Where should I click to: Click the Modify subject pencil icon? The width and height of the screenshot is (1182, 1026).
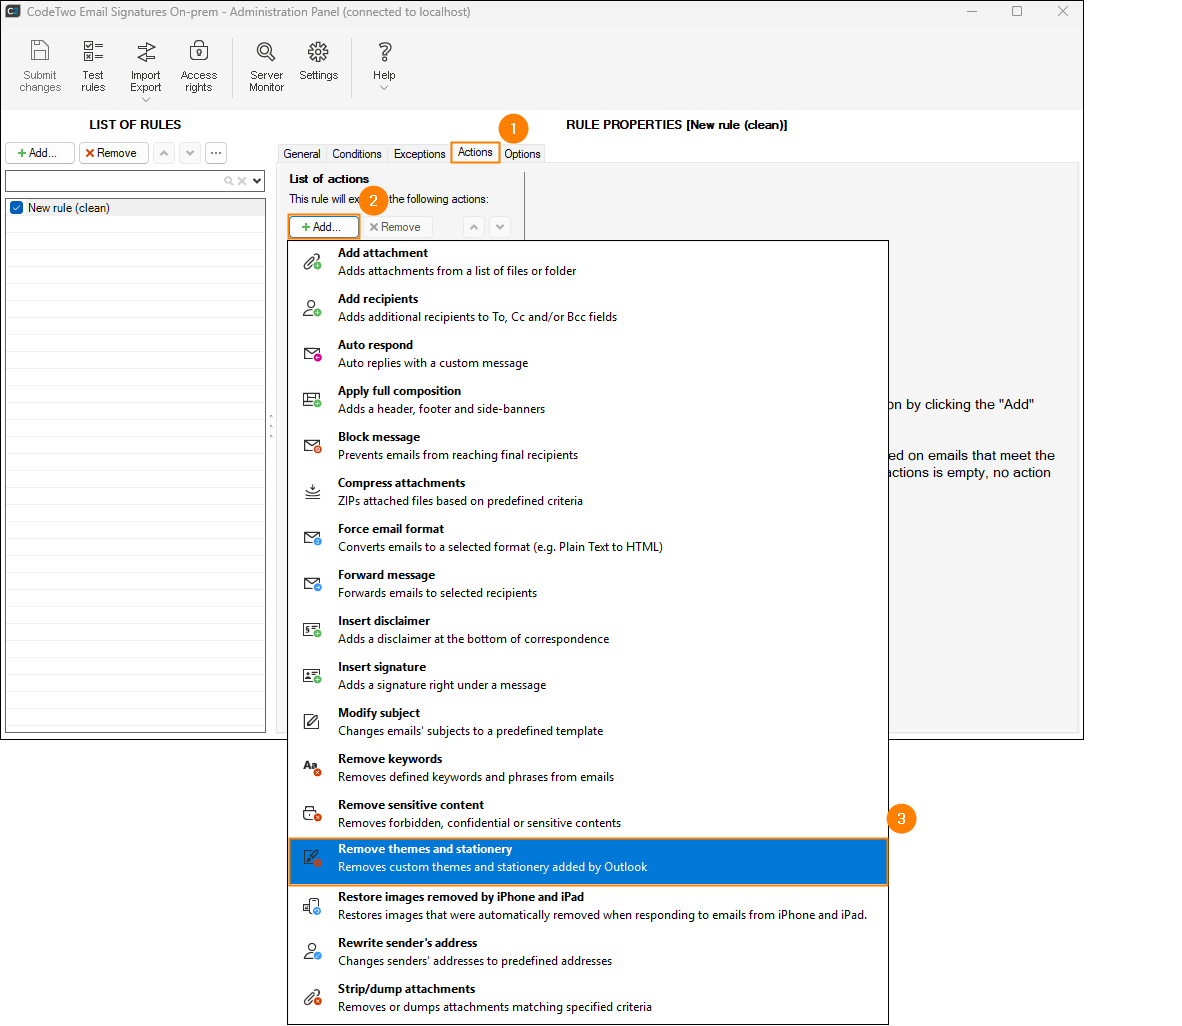pos(312,722)
